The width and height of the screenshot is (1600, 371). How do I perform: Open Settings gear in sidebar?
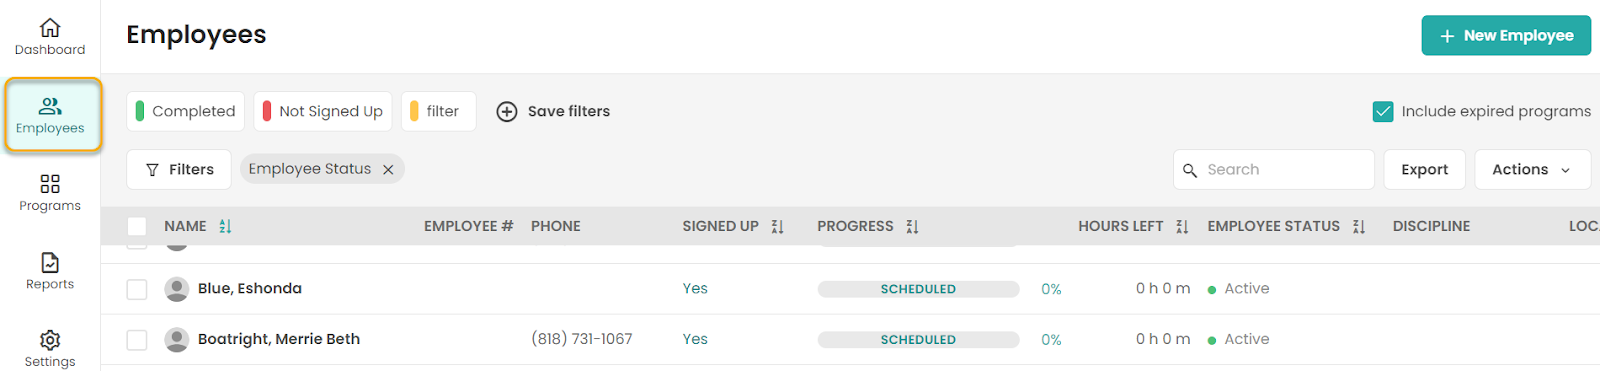(50, 340)
